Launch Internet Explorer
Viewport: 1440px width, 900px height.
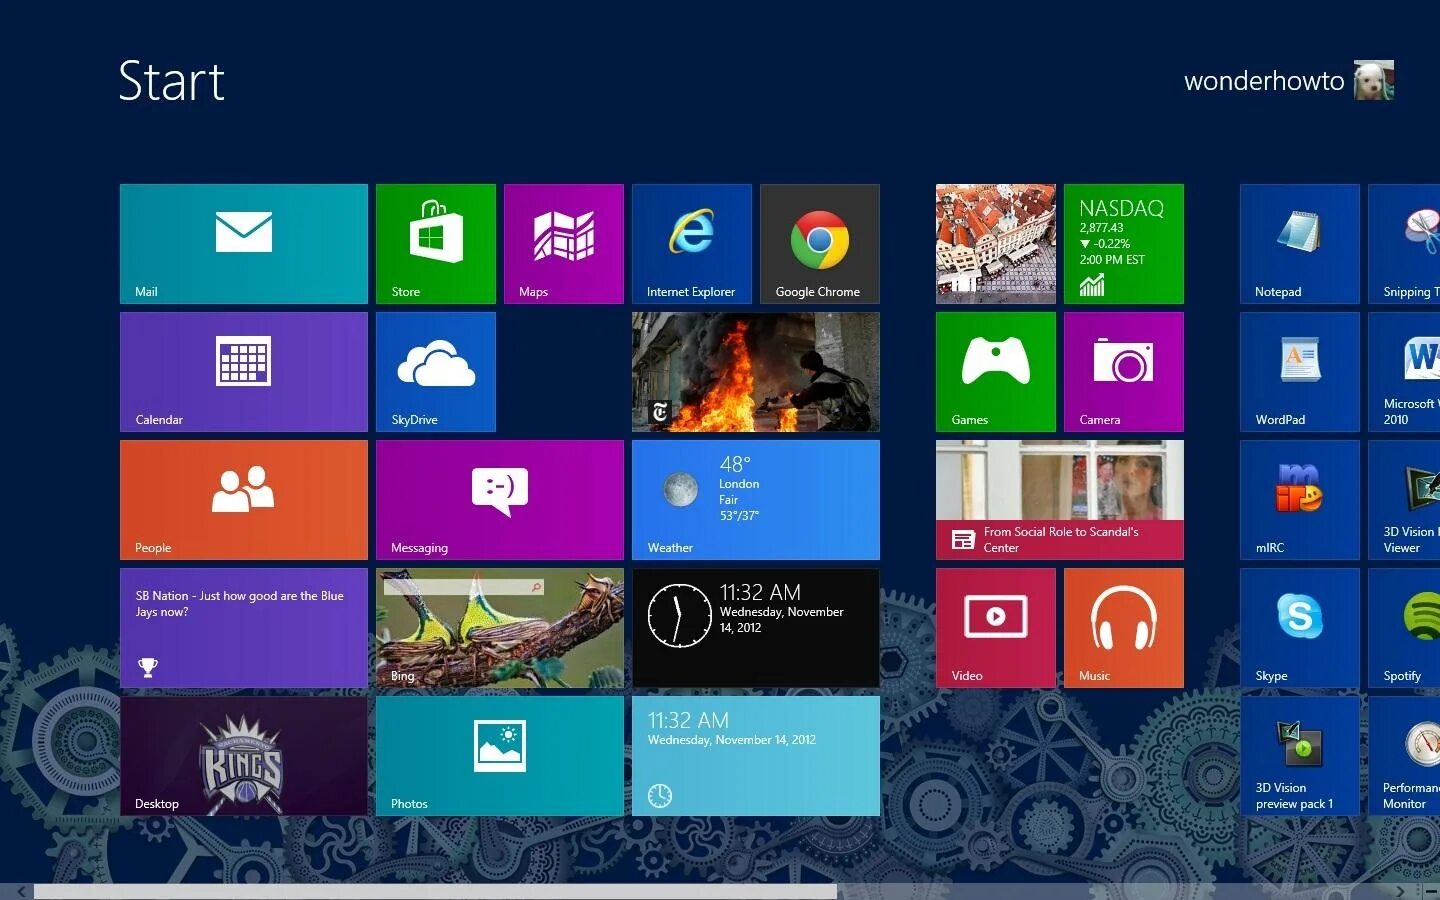(x=692, y=244)
